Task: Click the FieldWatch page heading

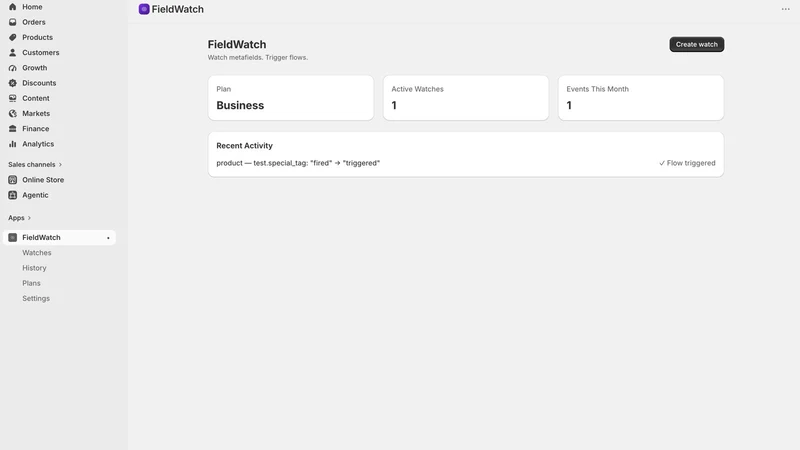Action: [x=237, y=44]
